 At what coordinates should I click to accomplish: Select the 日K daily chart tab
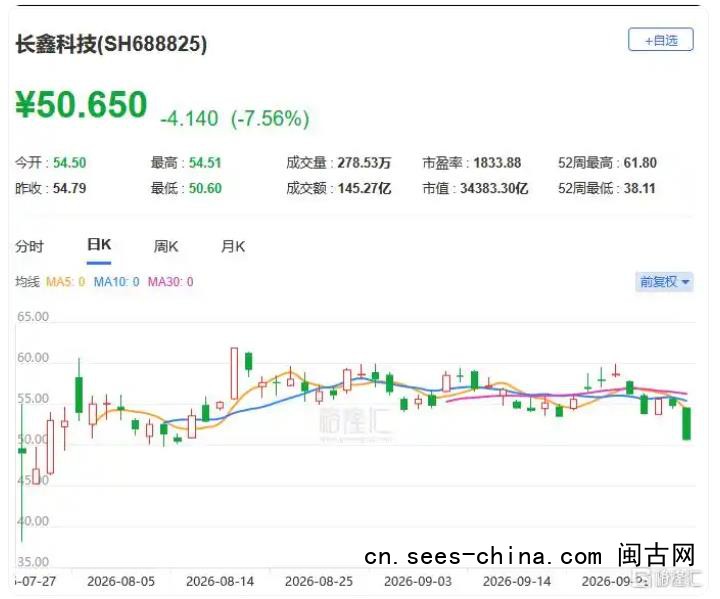click(x=99, y=244)
